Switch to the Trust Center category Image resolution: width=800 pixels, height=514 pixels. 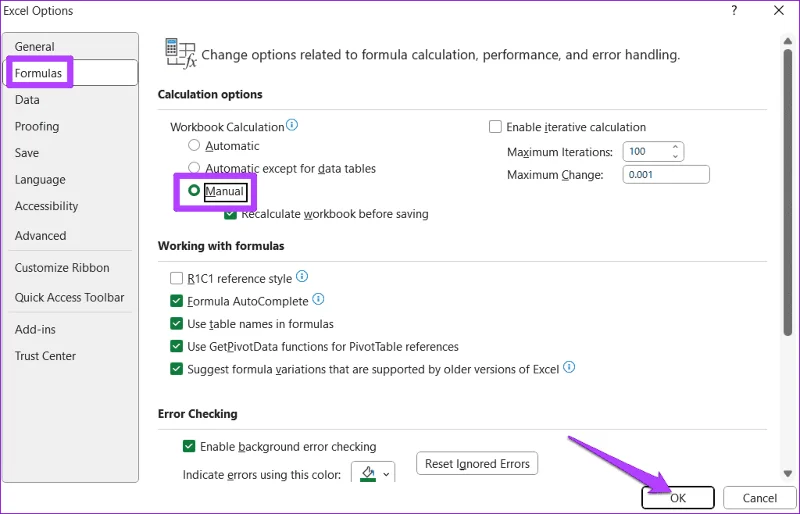click(x=45, y=356)
